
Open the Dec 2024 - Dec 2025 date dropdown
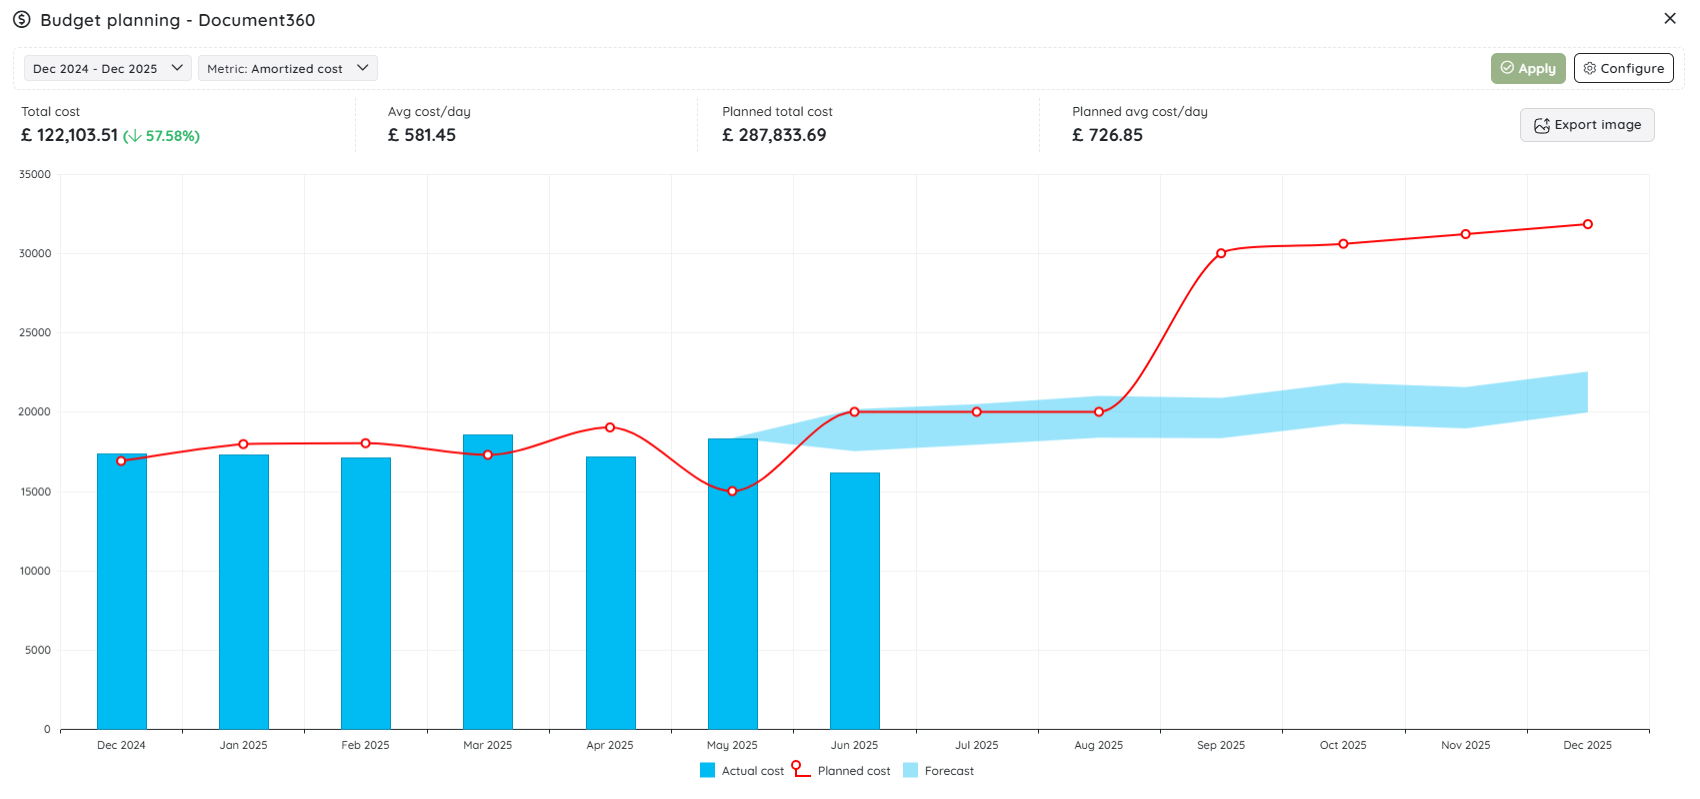point(108,68)
